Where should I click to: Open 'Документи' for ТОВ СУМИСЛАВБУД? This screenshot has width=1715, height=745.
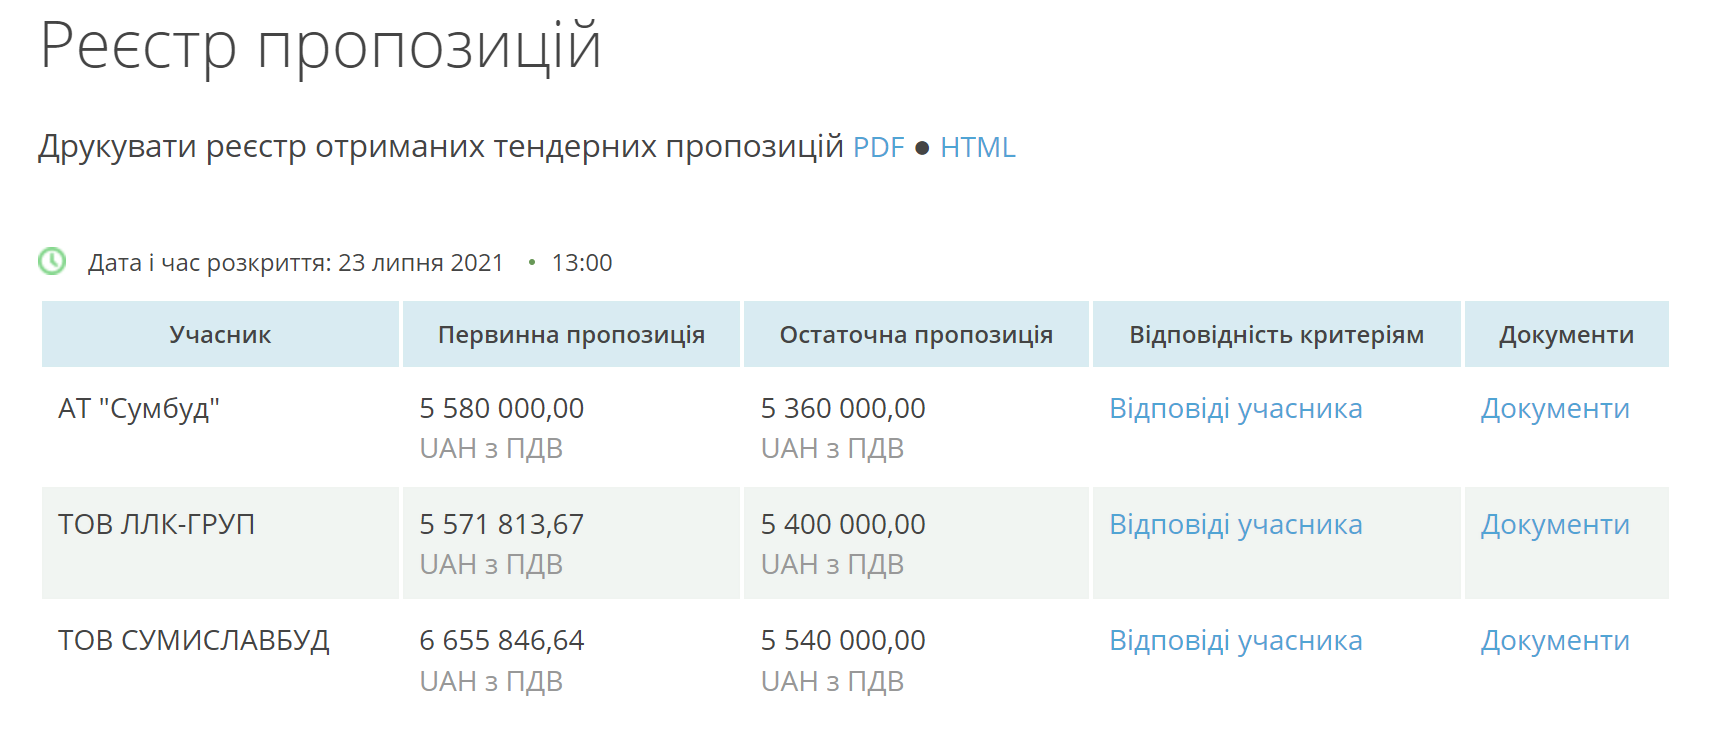coord(1554,640)
